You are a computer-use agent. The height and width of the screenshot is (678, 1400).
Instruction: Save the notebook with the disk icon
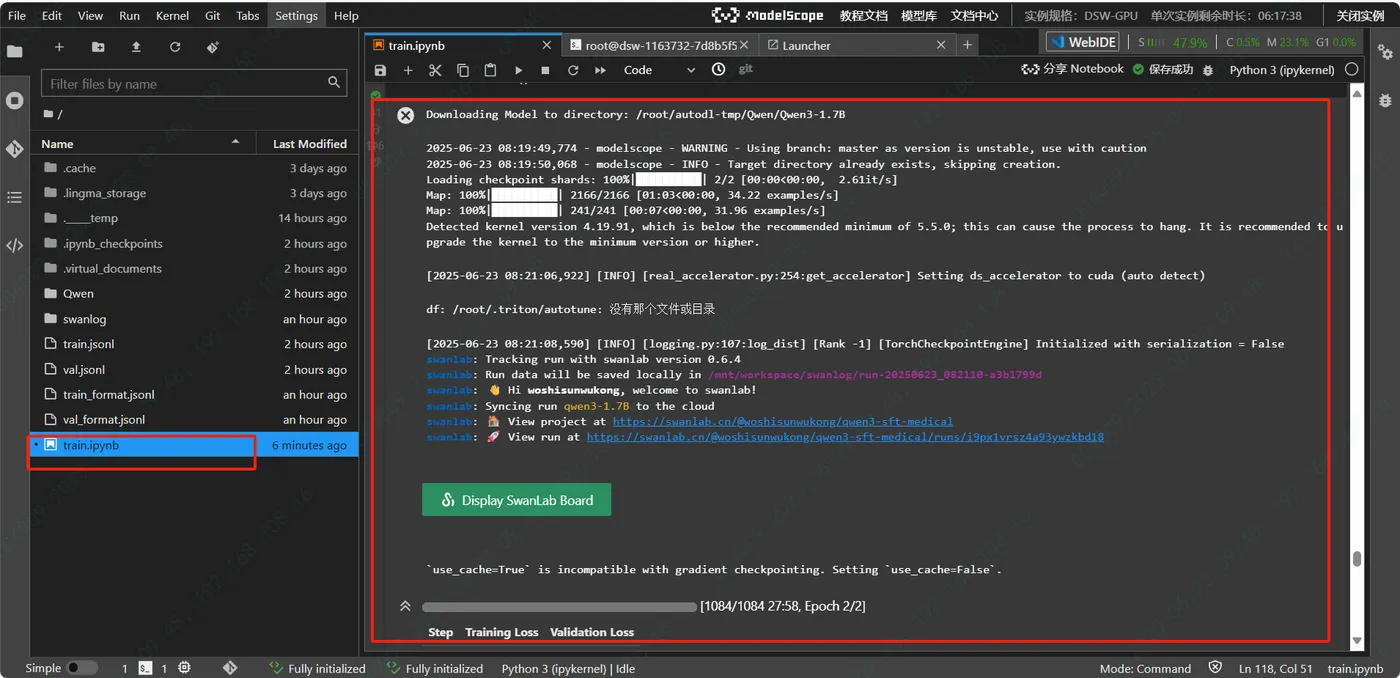(380, 70)
